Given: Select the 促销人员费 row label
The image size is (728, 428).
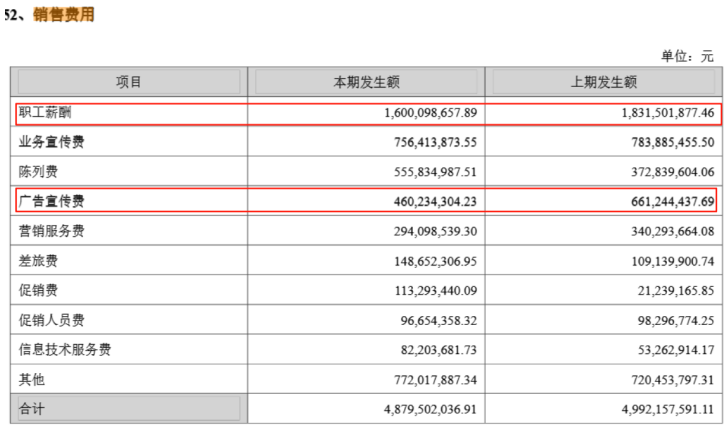Looking at the screenshot, I should tap(52, 320).
